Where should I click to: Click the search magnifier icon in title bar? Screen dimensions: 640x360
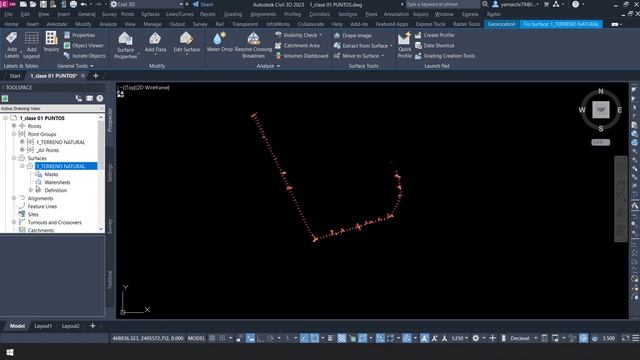[x=485, y=4]
